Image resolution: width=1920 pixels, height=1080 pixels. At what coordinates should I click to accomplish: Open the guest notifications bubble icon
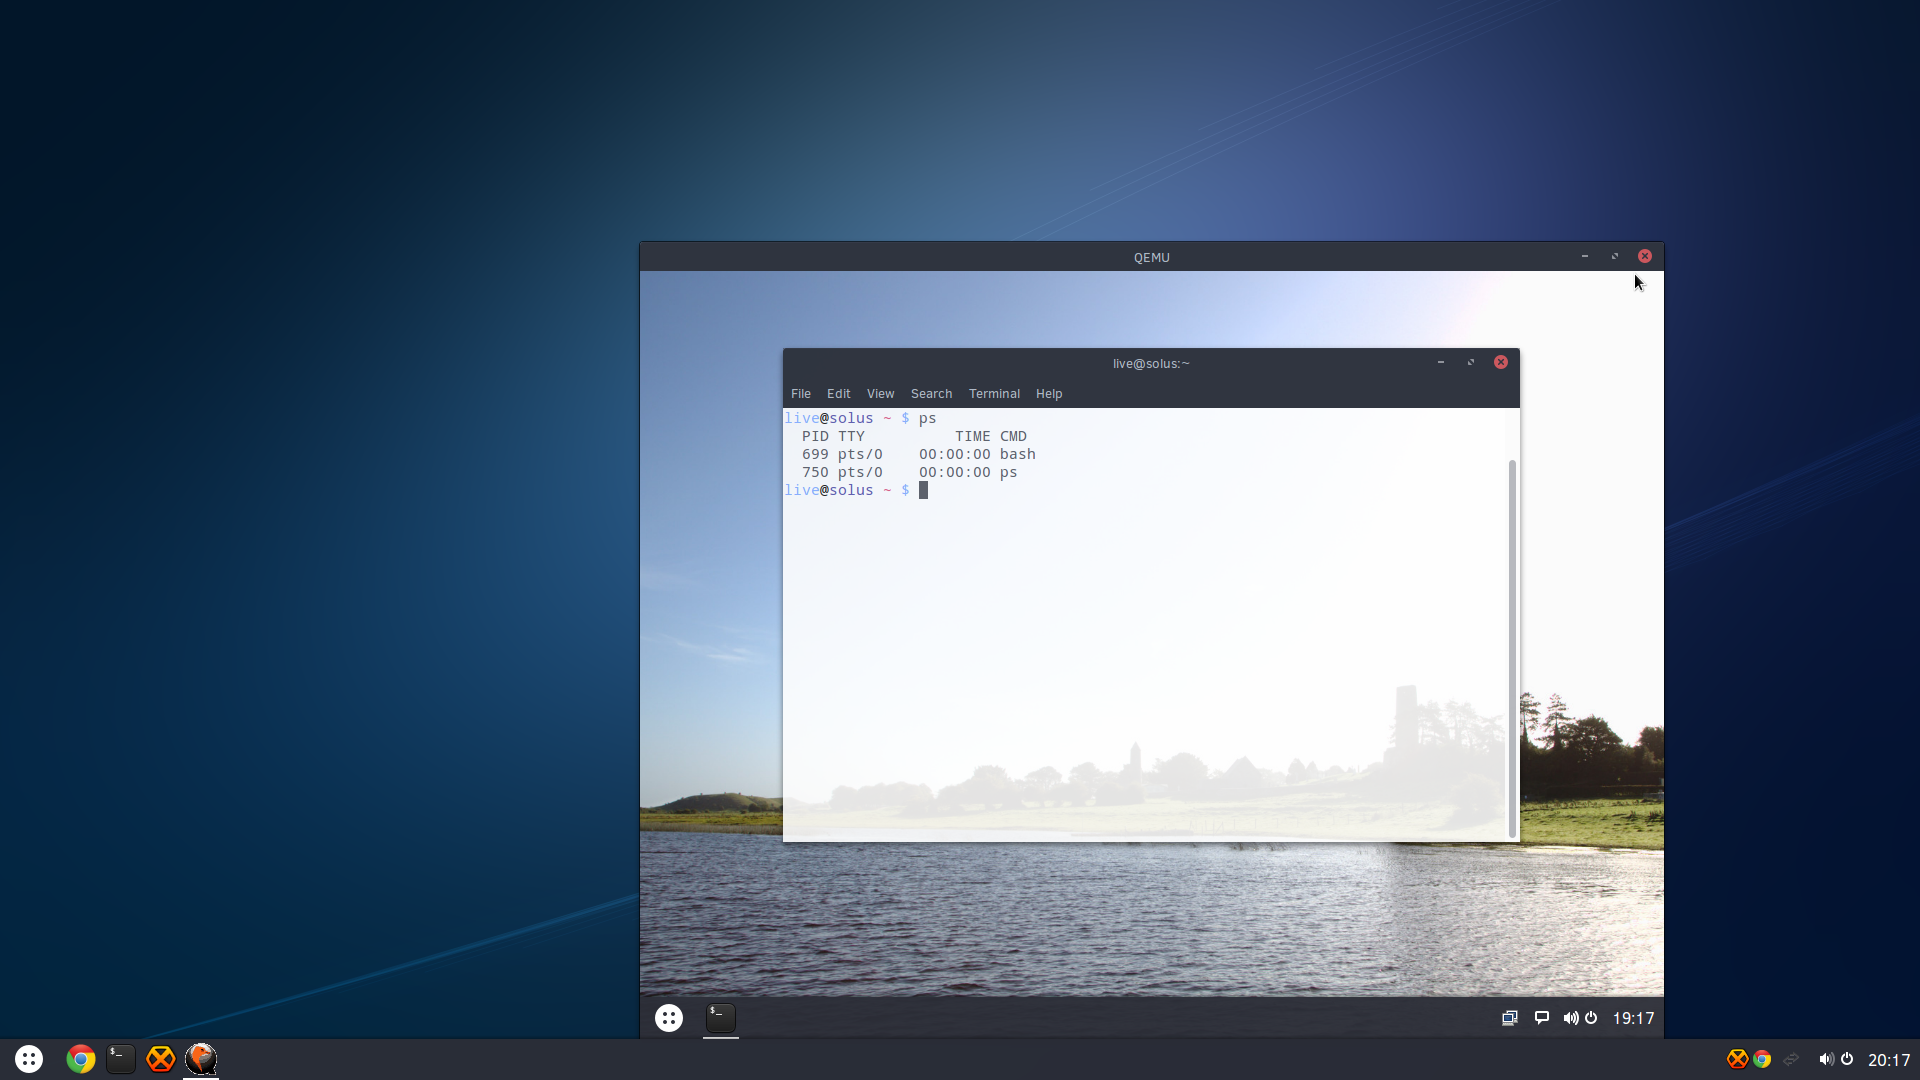[1542, 1018]
